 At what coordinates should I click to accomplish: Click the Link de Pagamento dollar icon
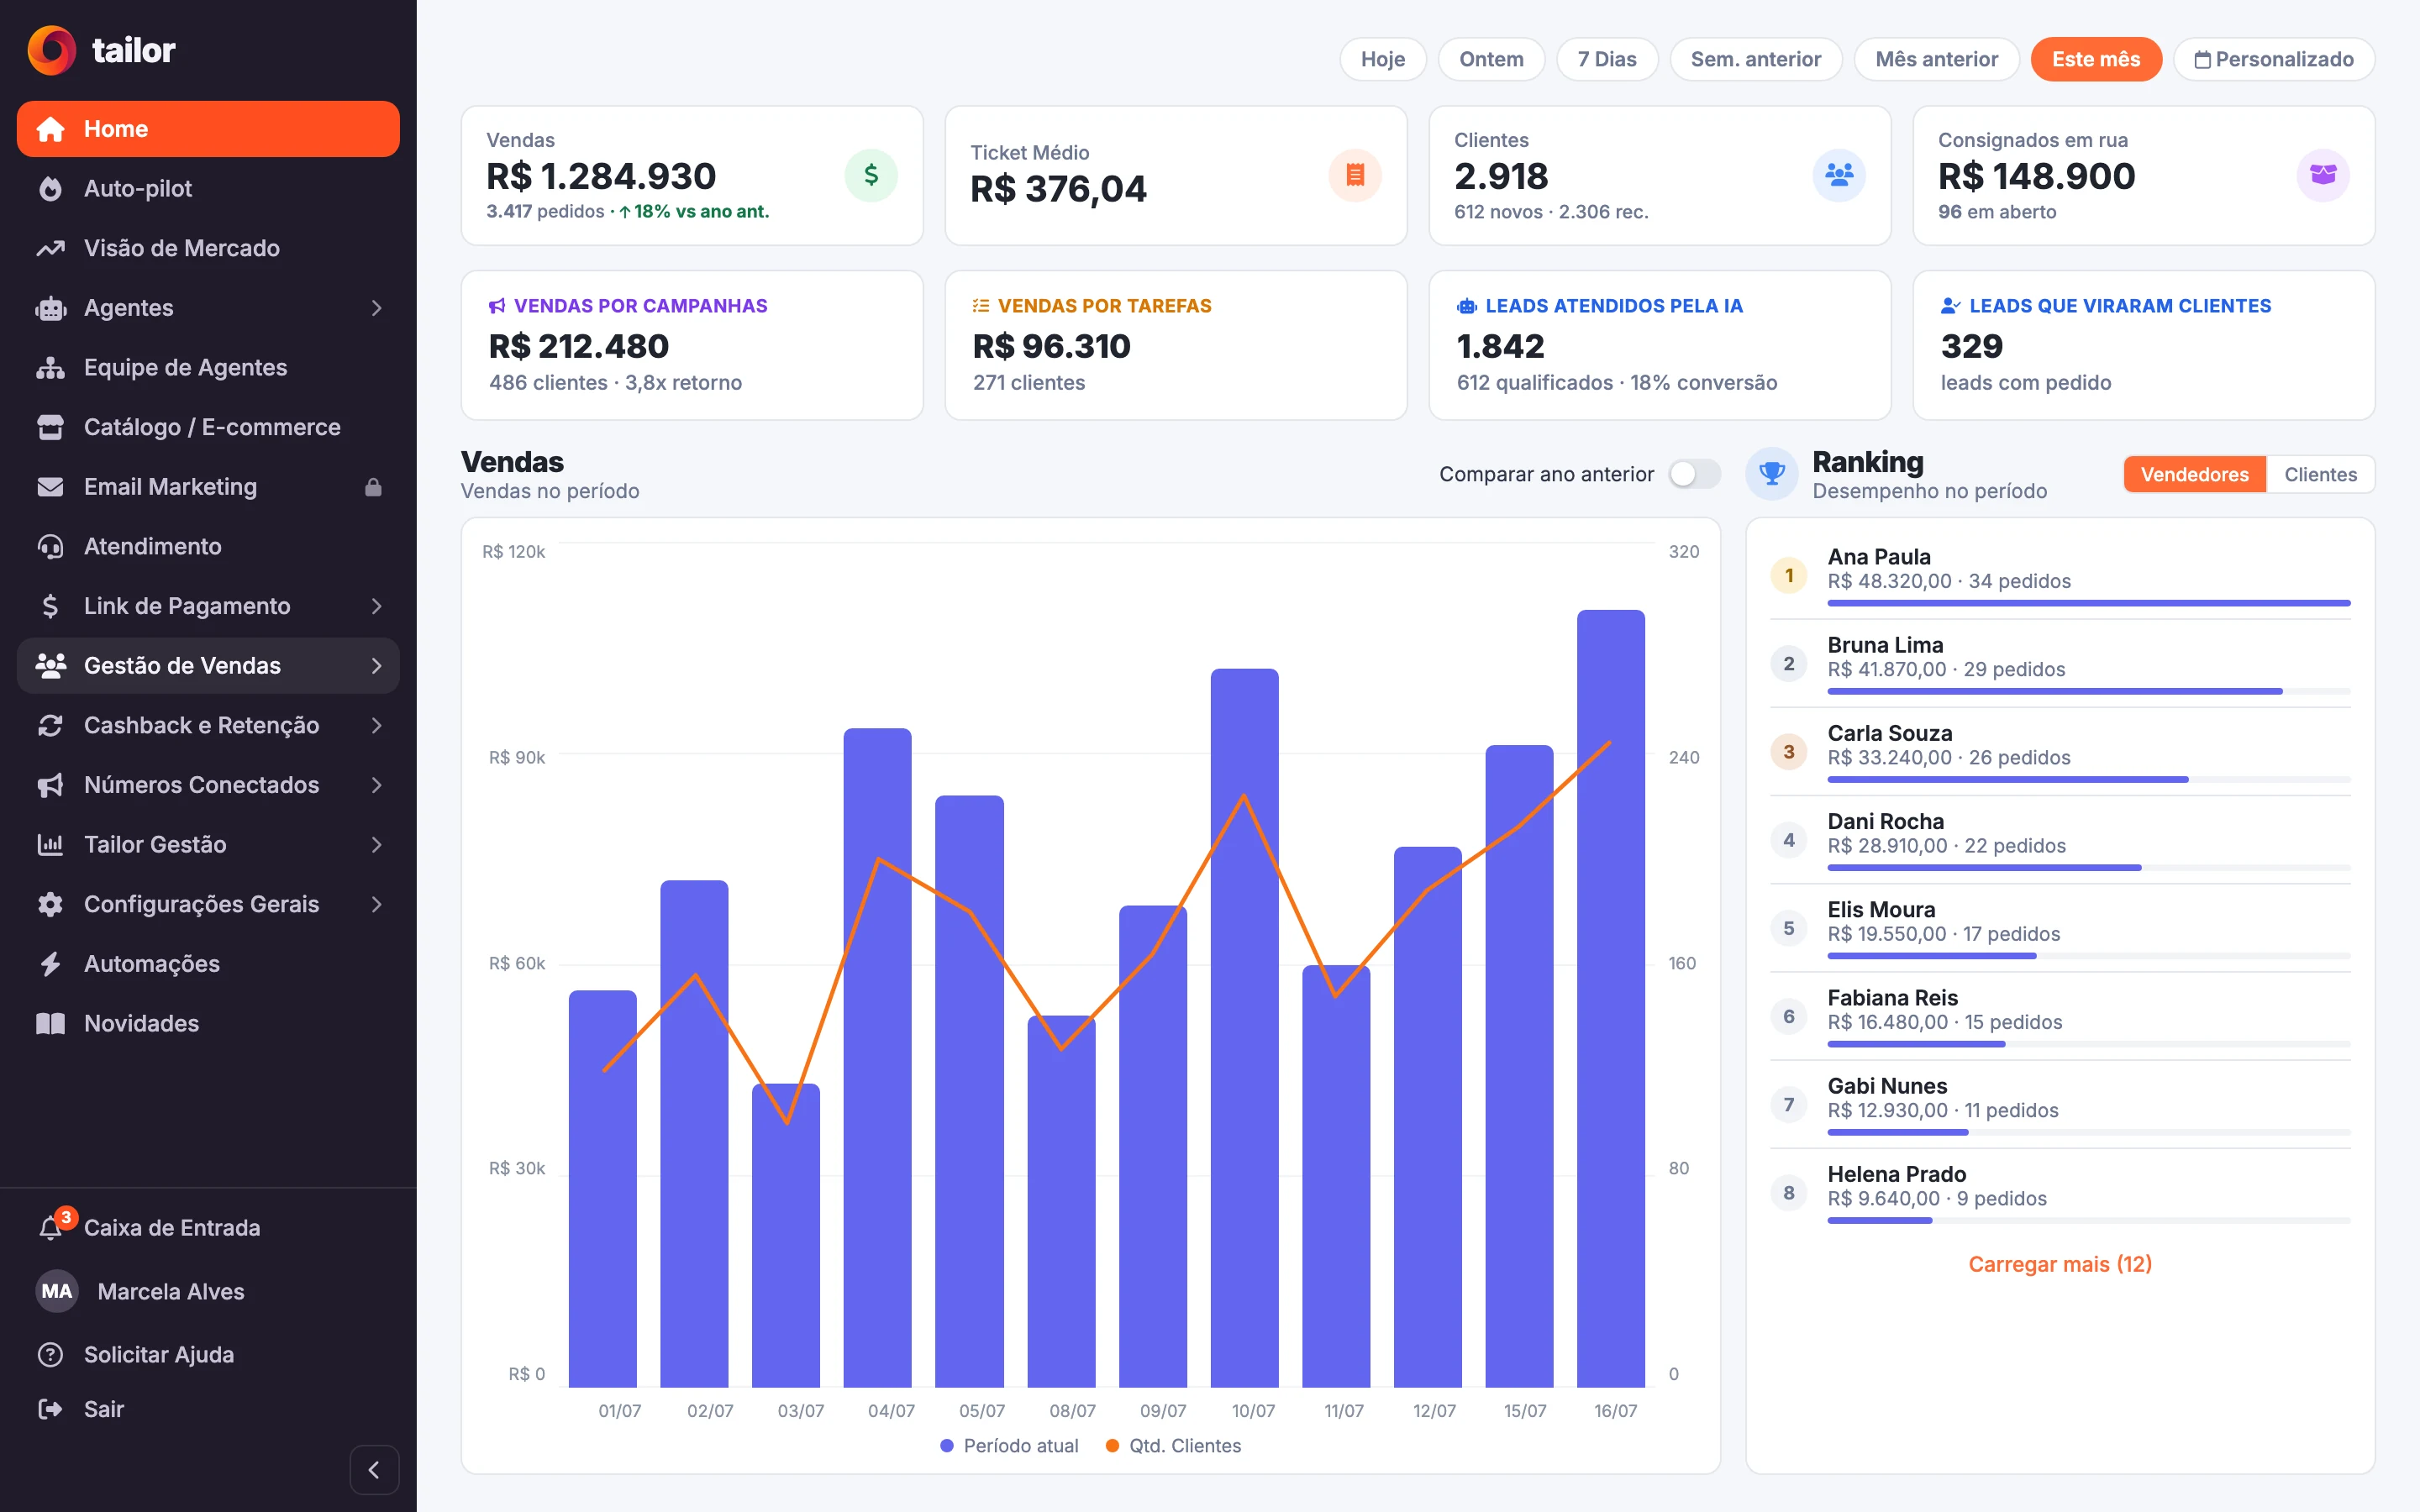pyautogui.click(x=50, y=606)
